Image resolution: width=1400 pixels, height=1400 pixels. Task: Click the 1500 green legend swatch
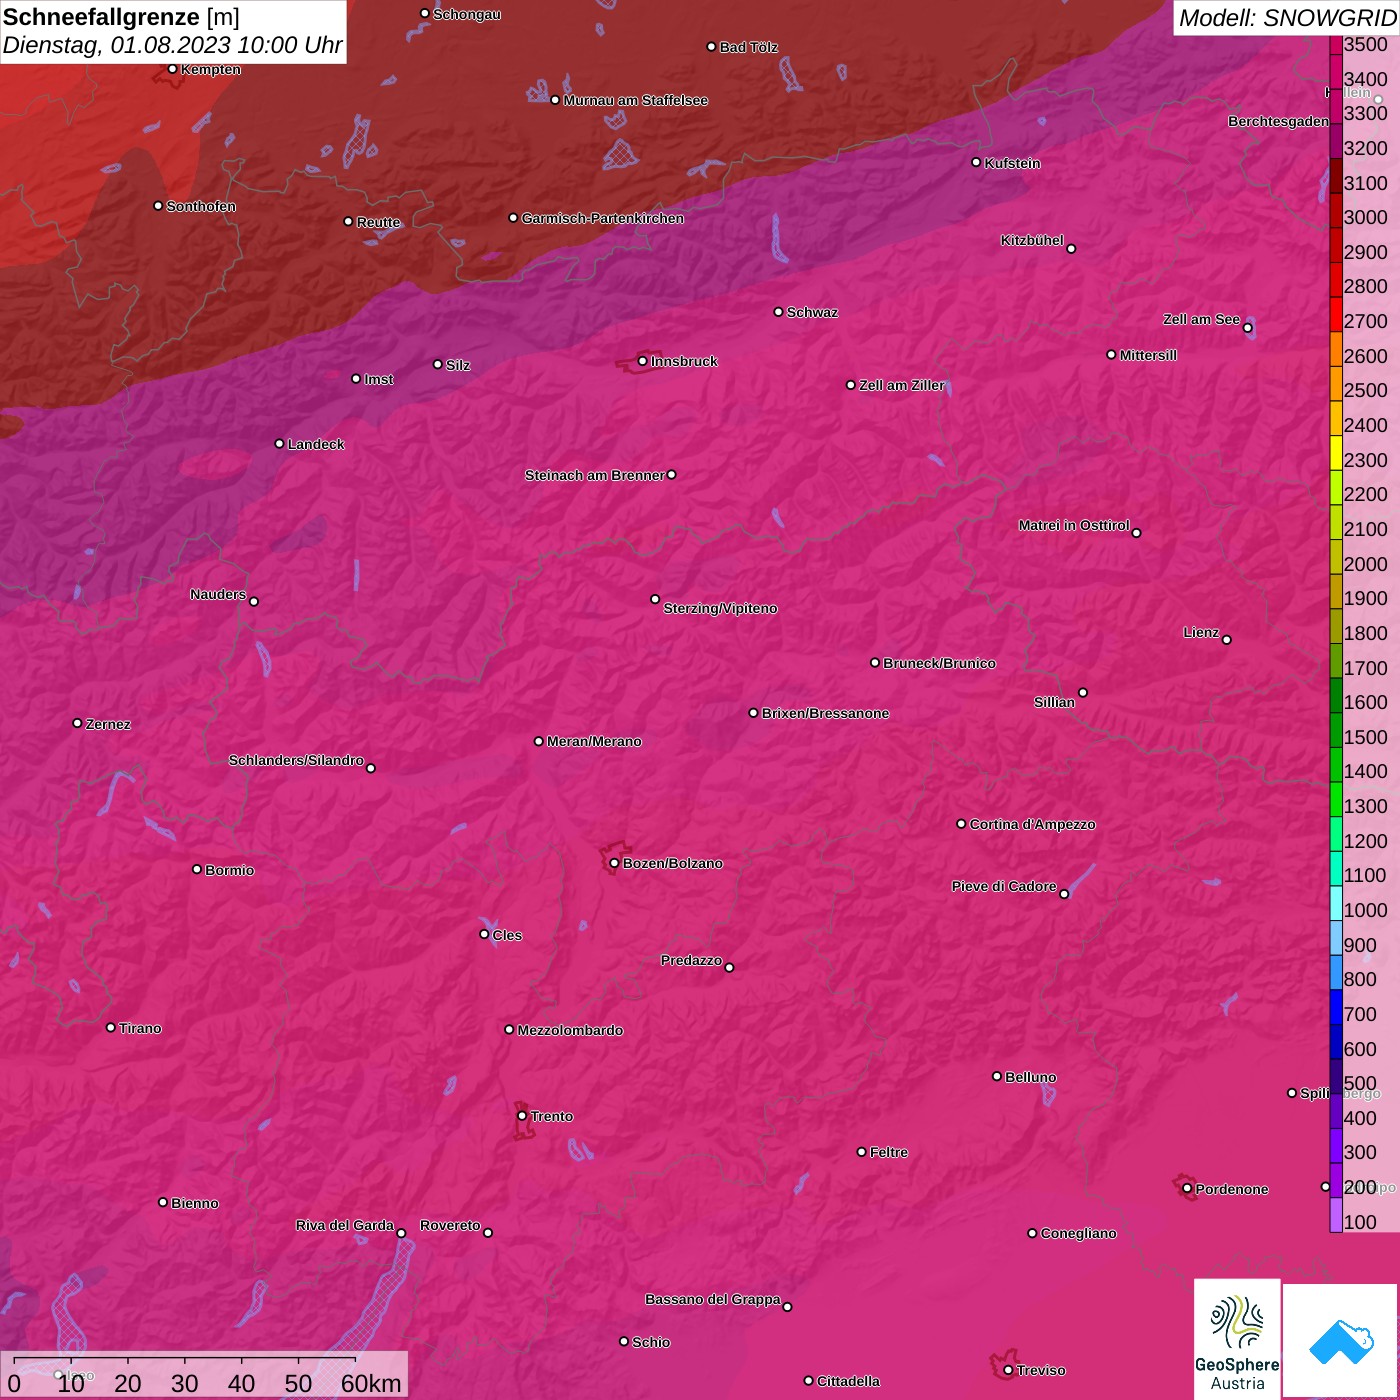[x=1335, y=730]
